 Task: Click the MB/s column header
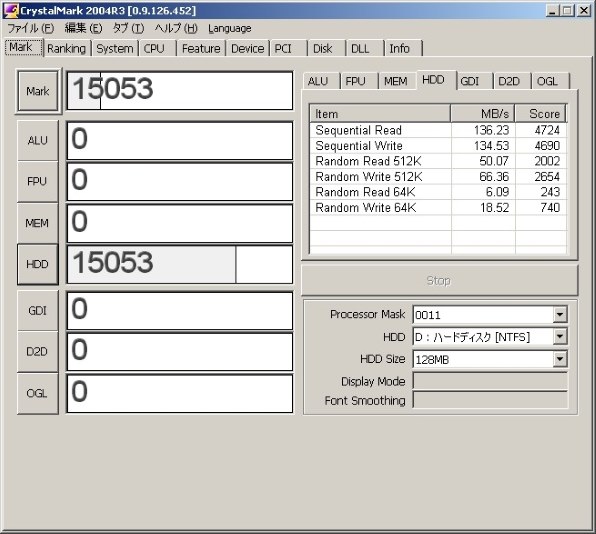tap(483, 114)
